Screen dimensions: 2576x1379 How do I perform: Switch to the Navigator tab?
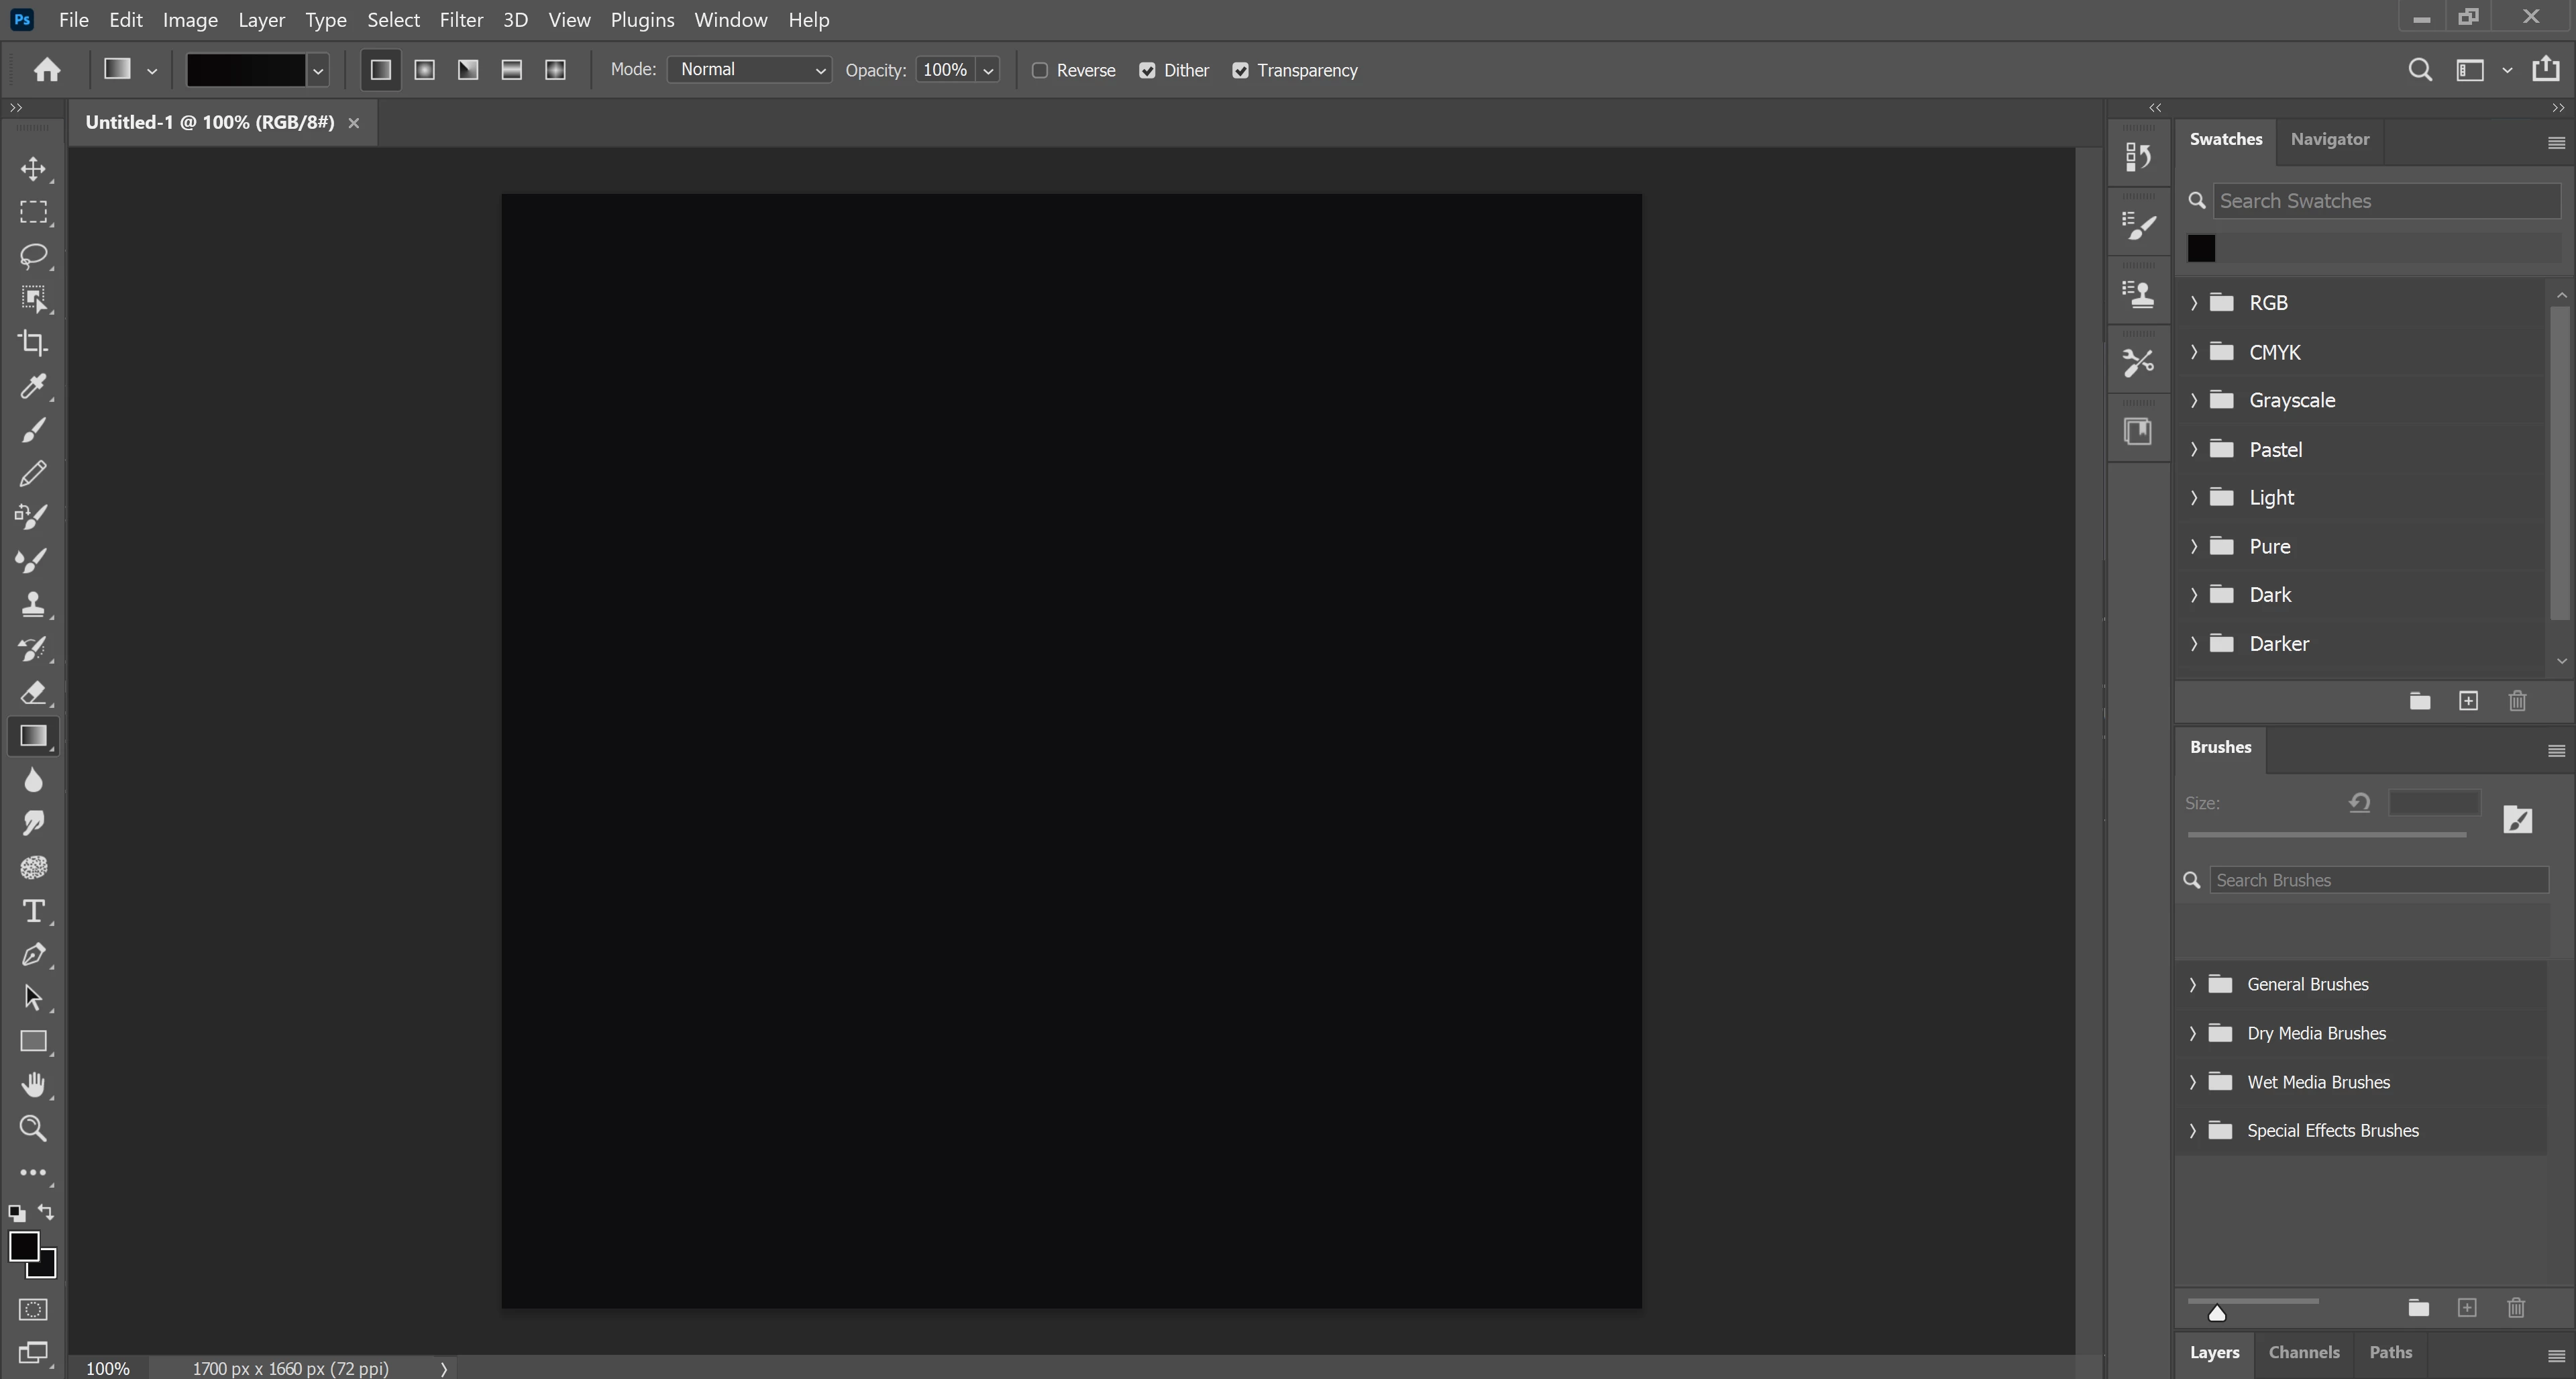2329,140
